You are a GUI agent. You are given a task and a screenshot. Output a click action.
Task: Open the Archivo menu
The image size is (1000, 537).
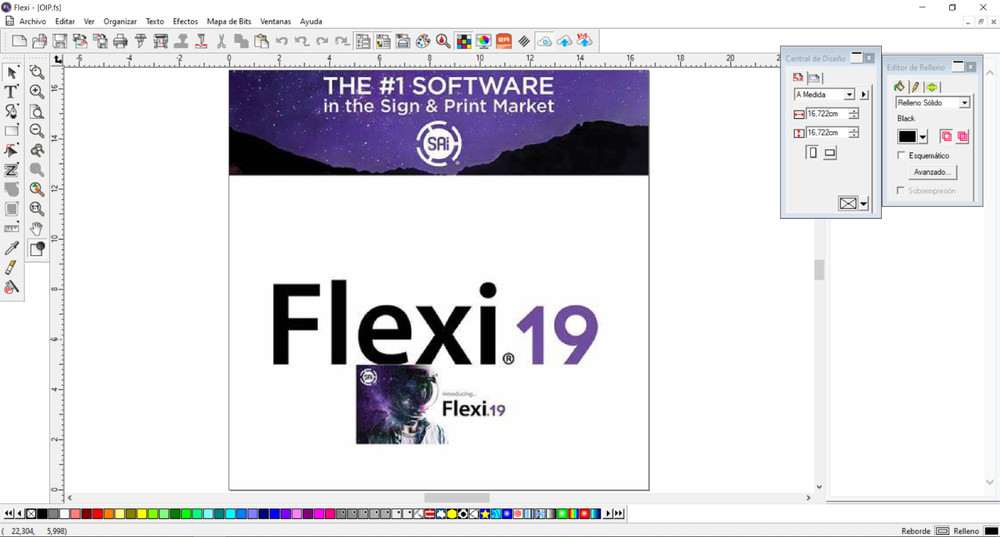[33, 21]
